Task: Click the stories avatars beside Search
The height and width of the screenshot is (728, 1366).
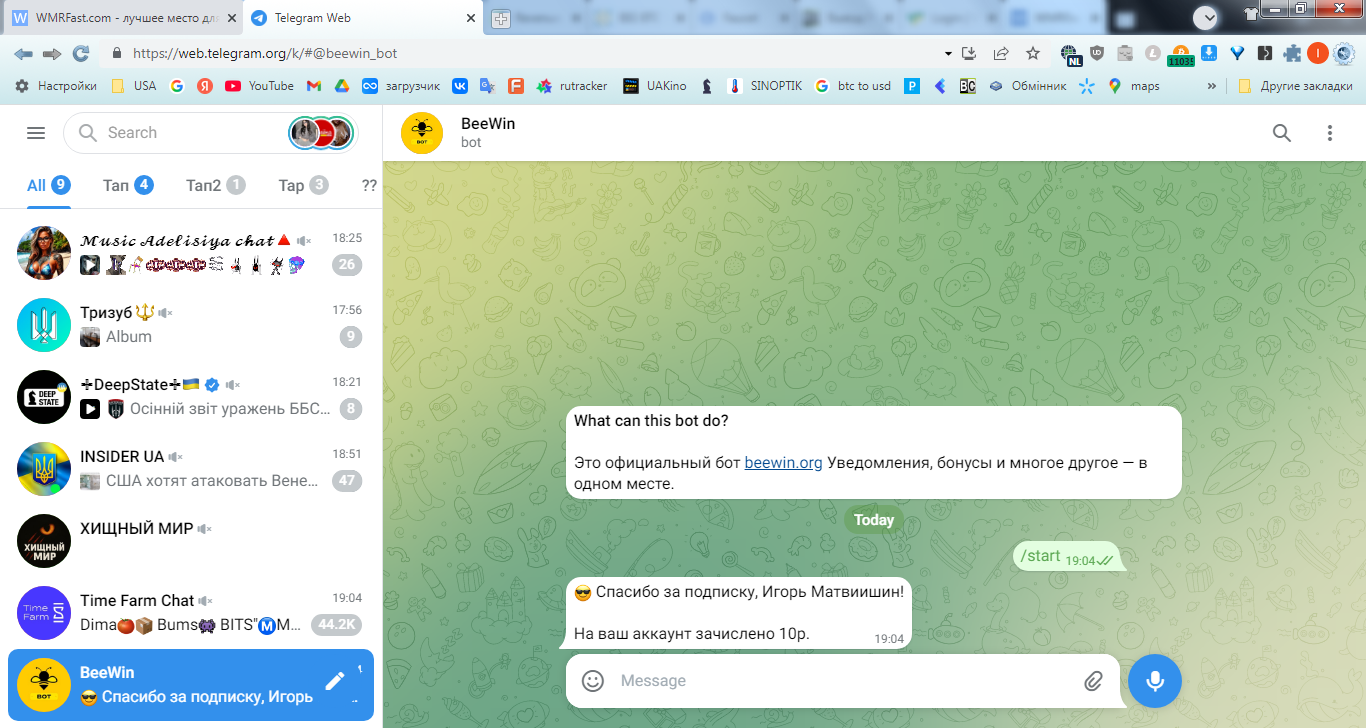Action: point(321,133)
